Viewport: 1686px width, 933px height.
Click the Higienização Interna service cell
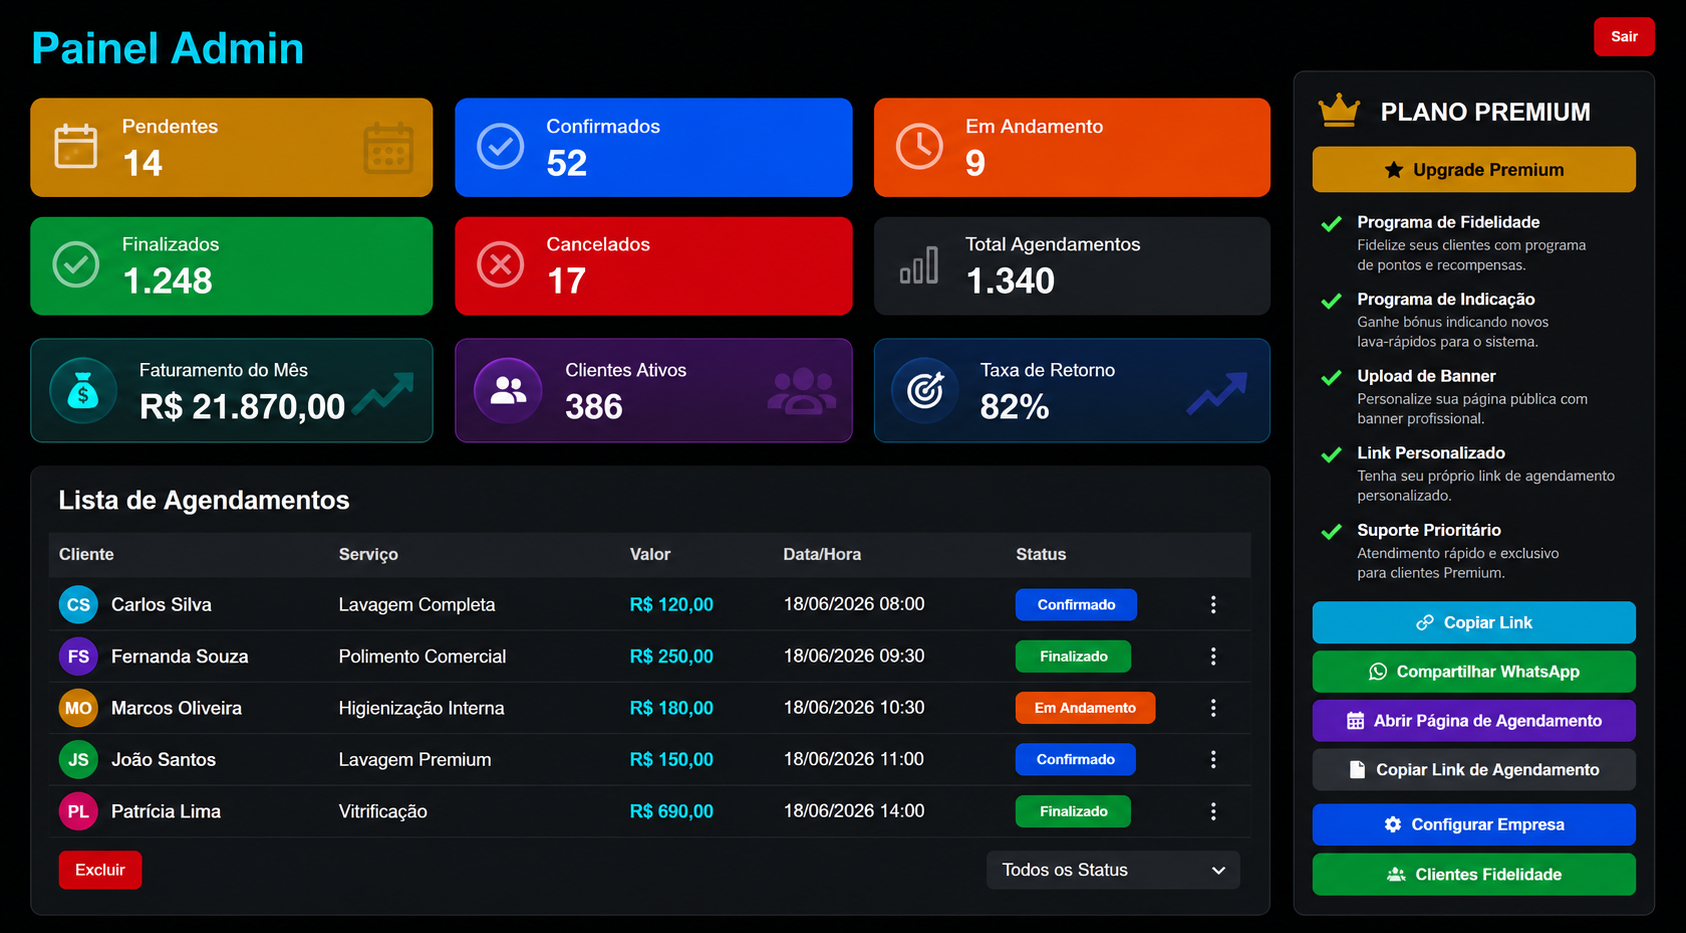(421, 708)
